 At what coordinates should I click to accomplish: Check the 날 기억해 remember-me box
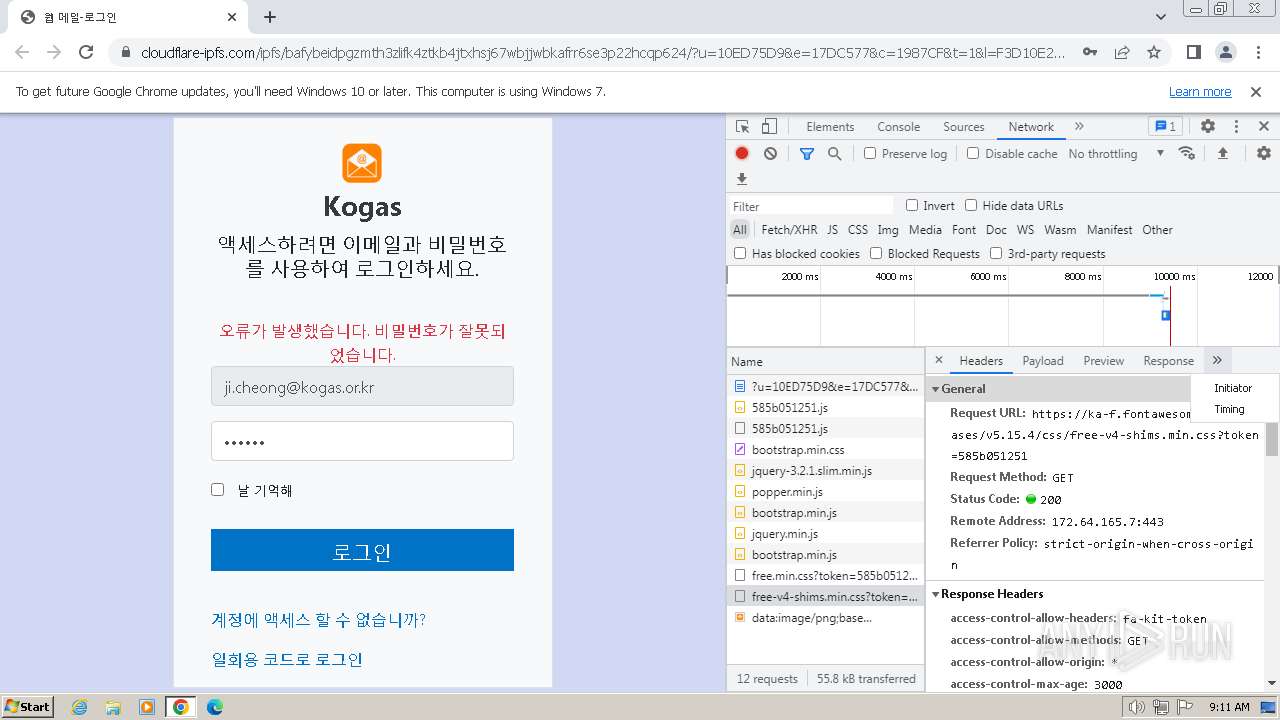[217, 489]
